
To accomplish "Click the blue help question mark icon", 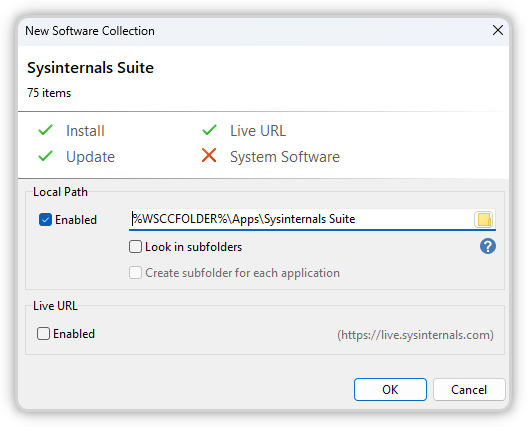I will (487, 246).
